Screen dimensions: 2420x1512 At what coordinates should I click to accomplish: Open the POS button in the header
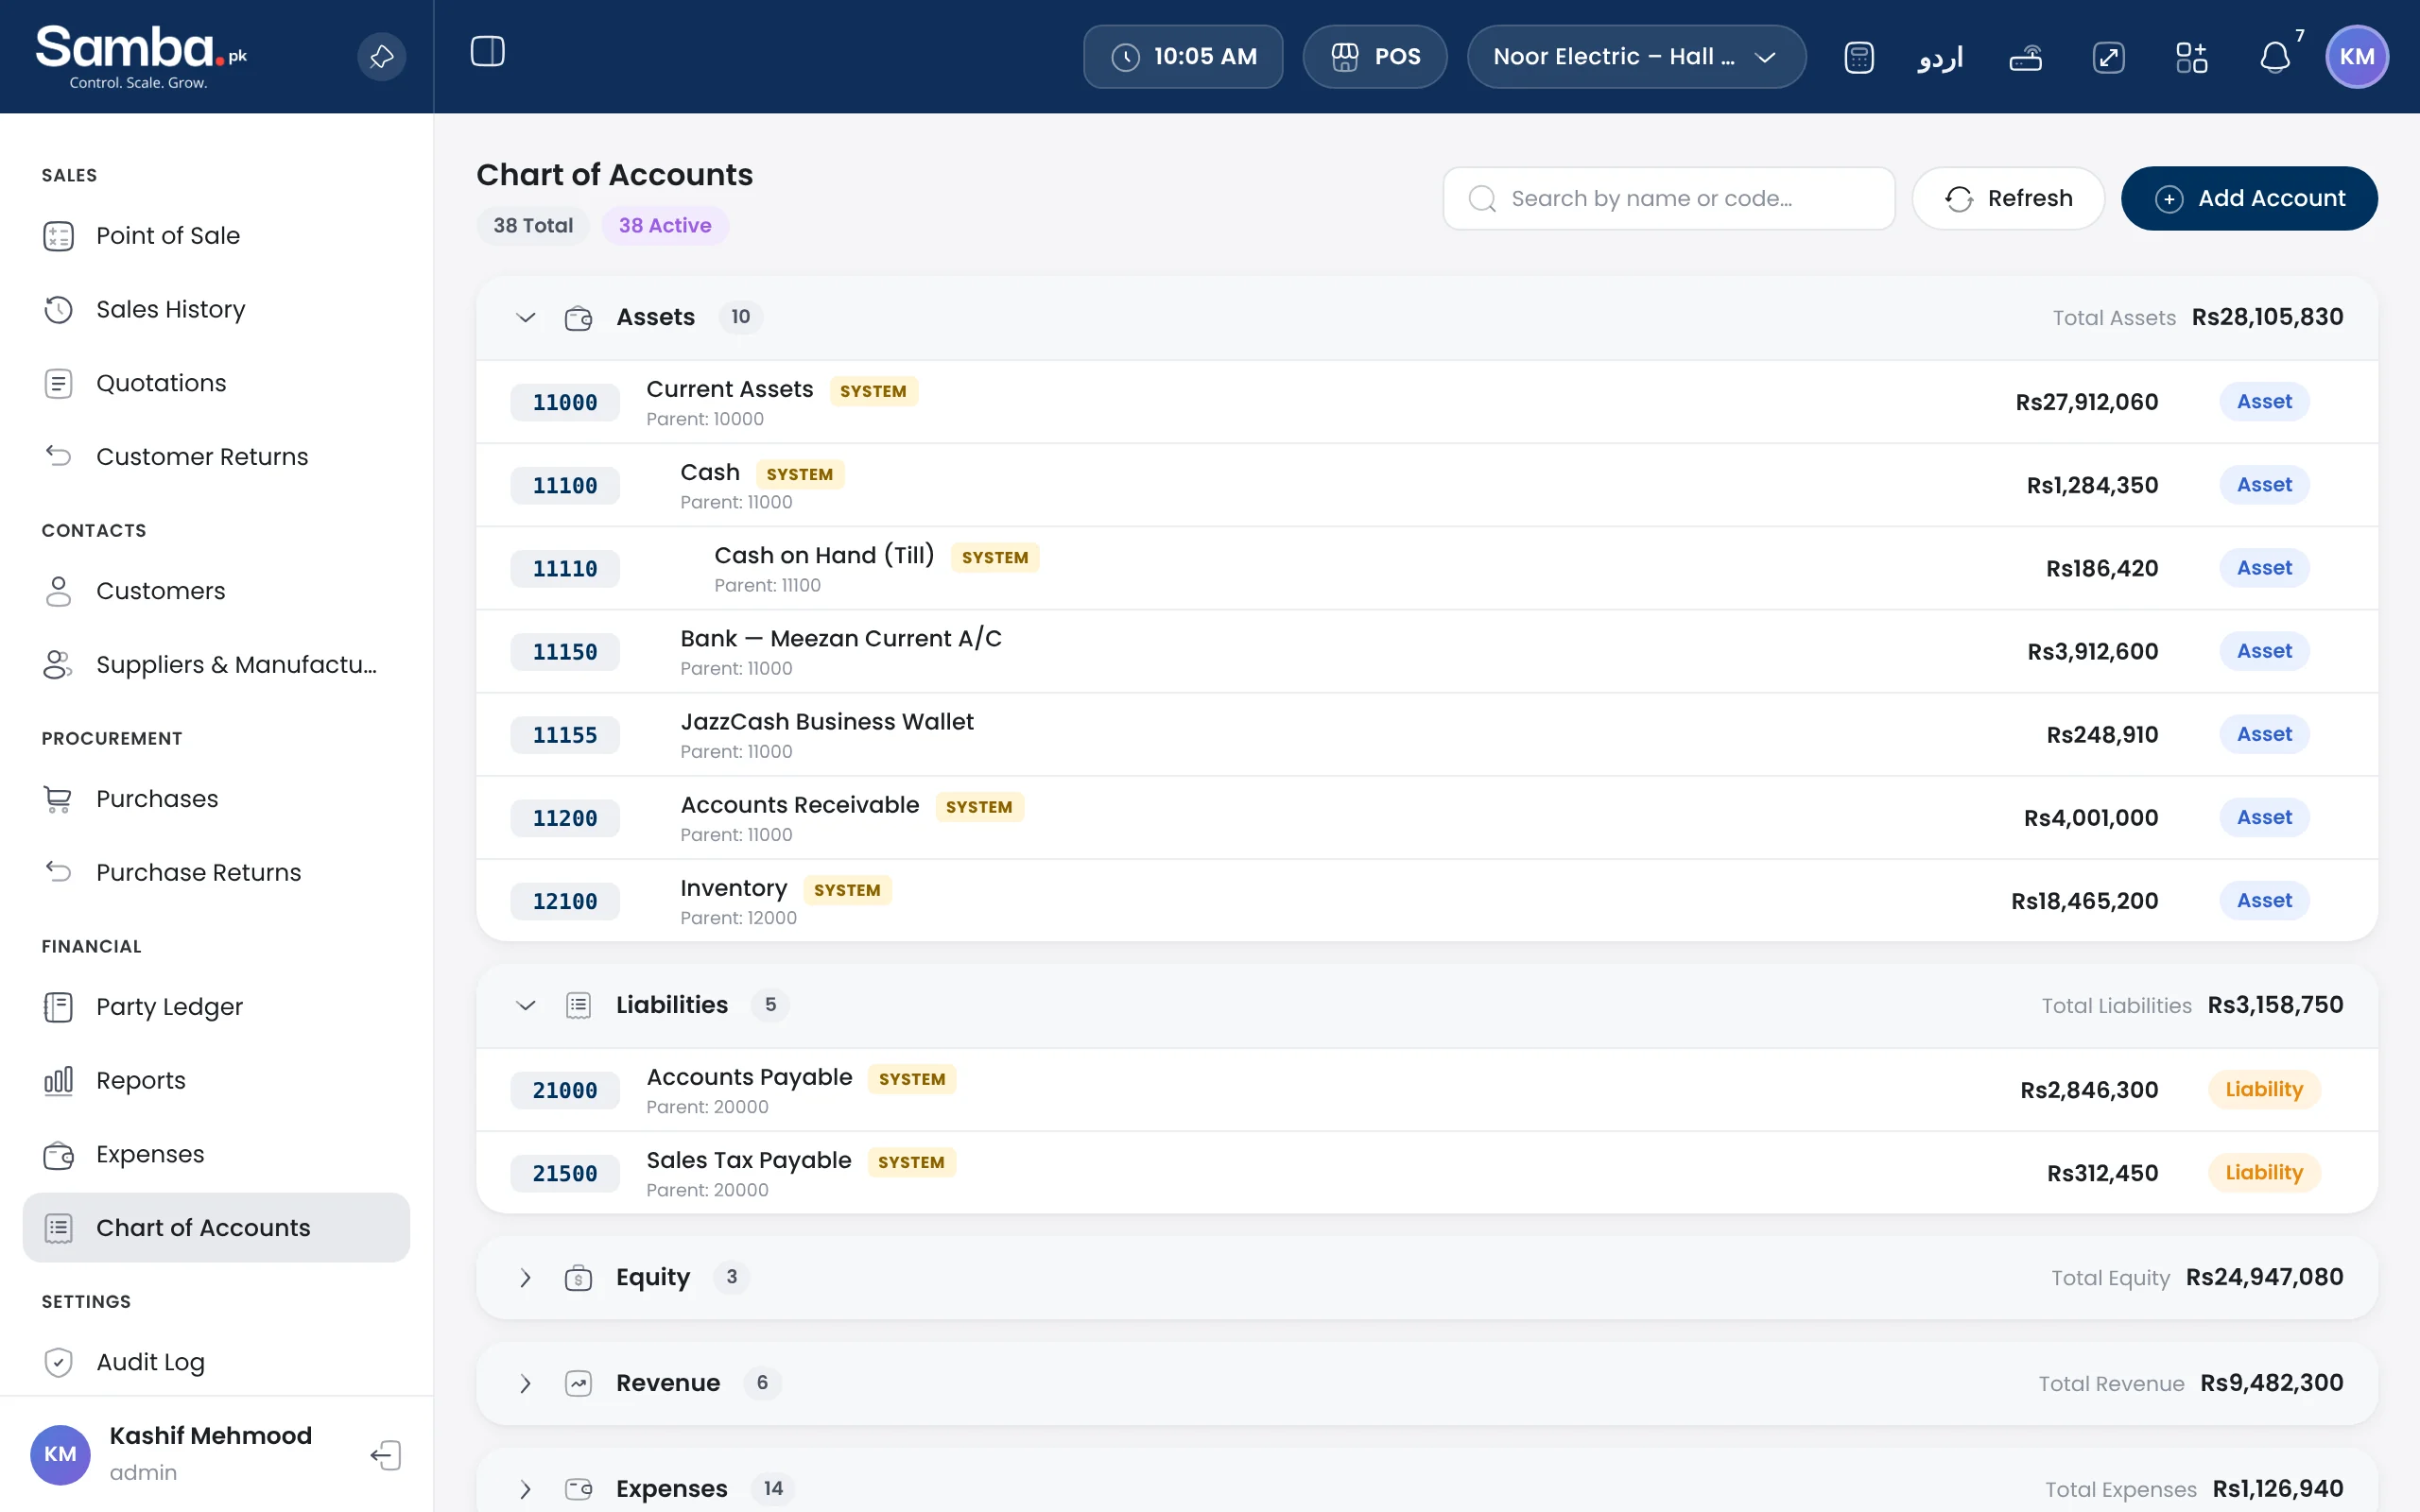(1375, 57)
